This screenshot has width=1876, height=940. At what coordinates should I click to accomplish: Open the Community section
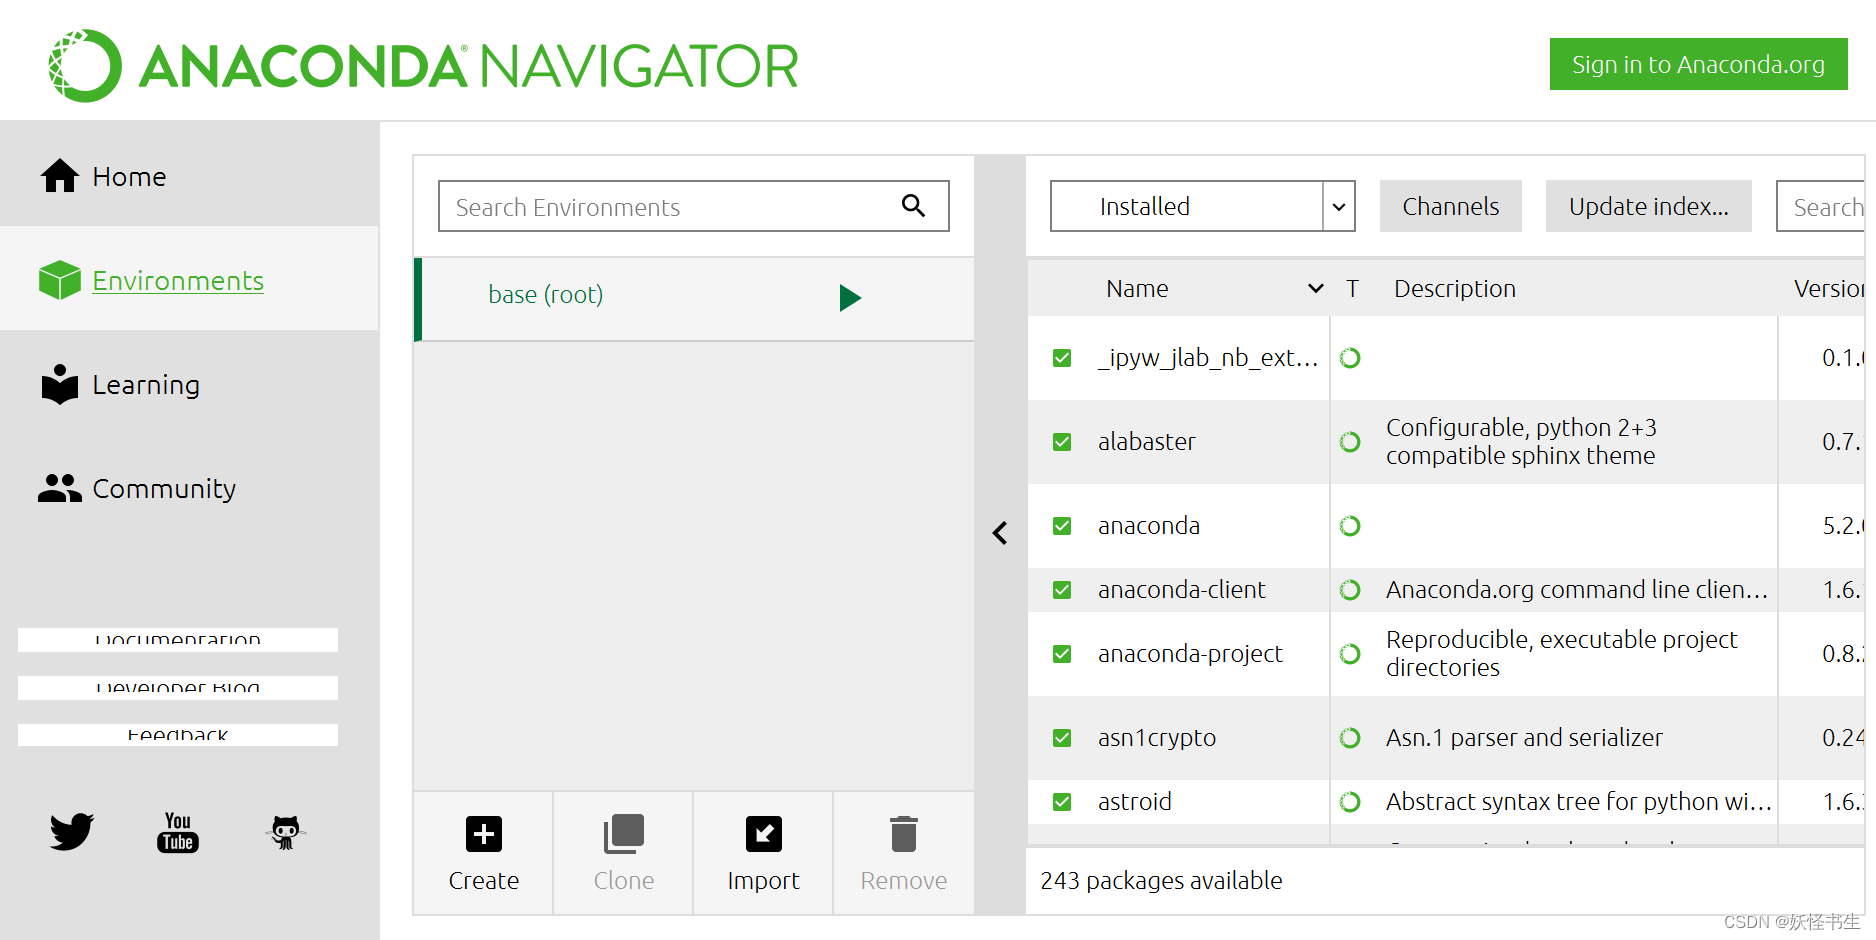189,488
